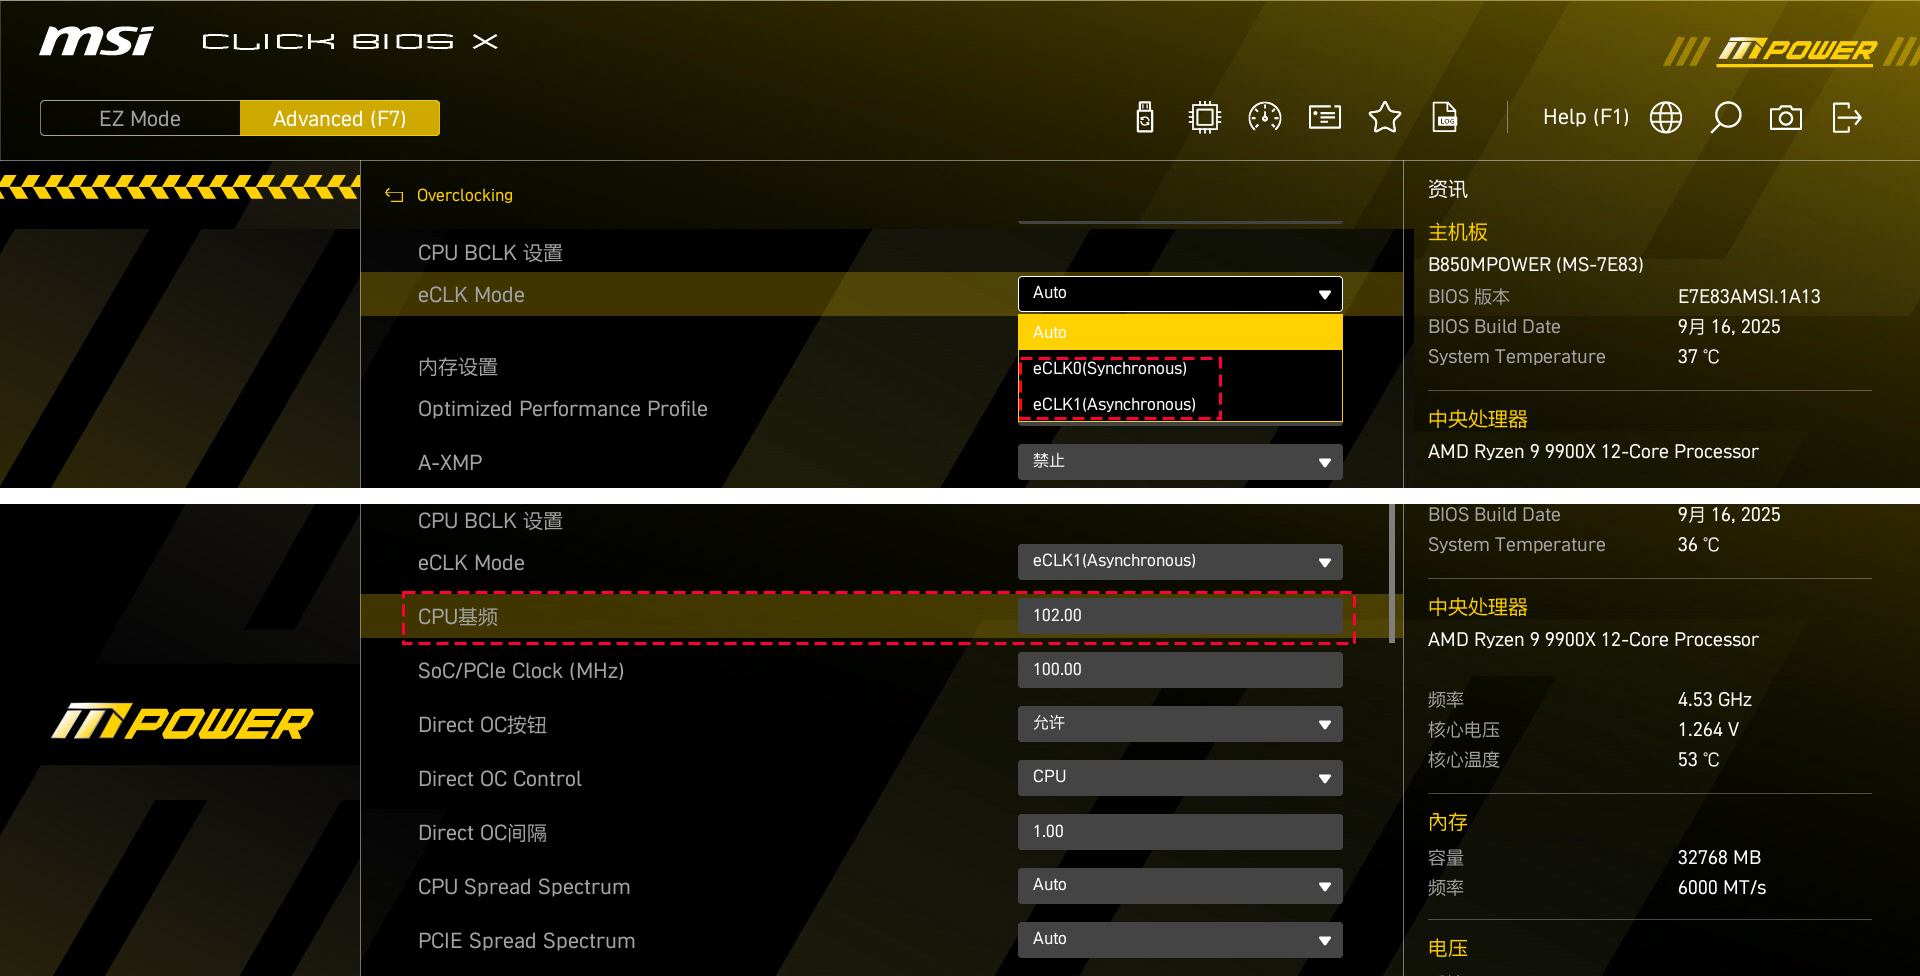1920x976 pixels.
Task: Go back using the Overclocking arrow icon
Action: (x=394, y=196)
